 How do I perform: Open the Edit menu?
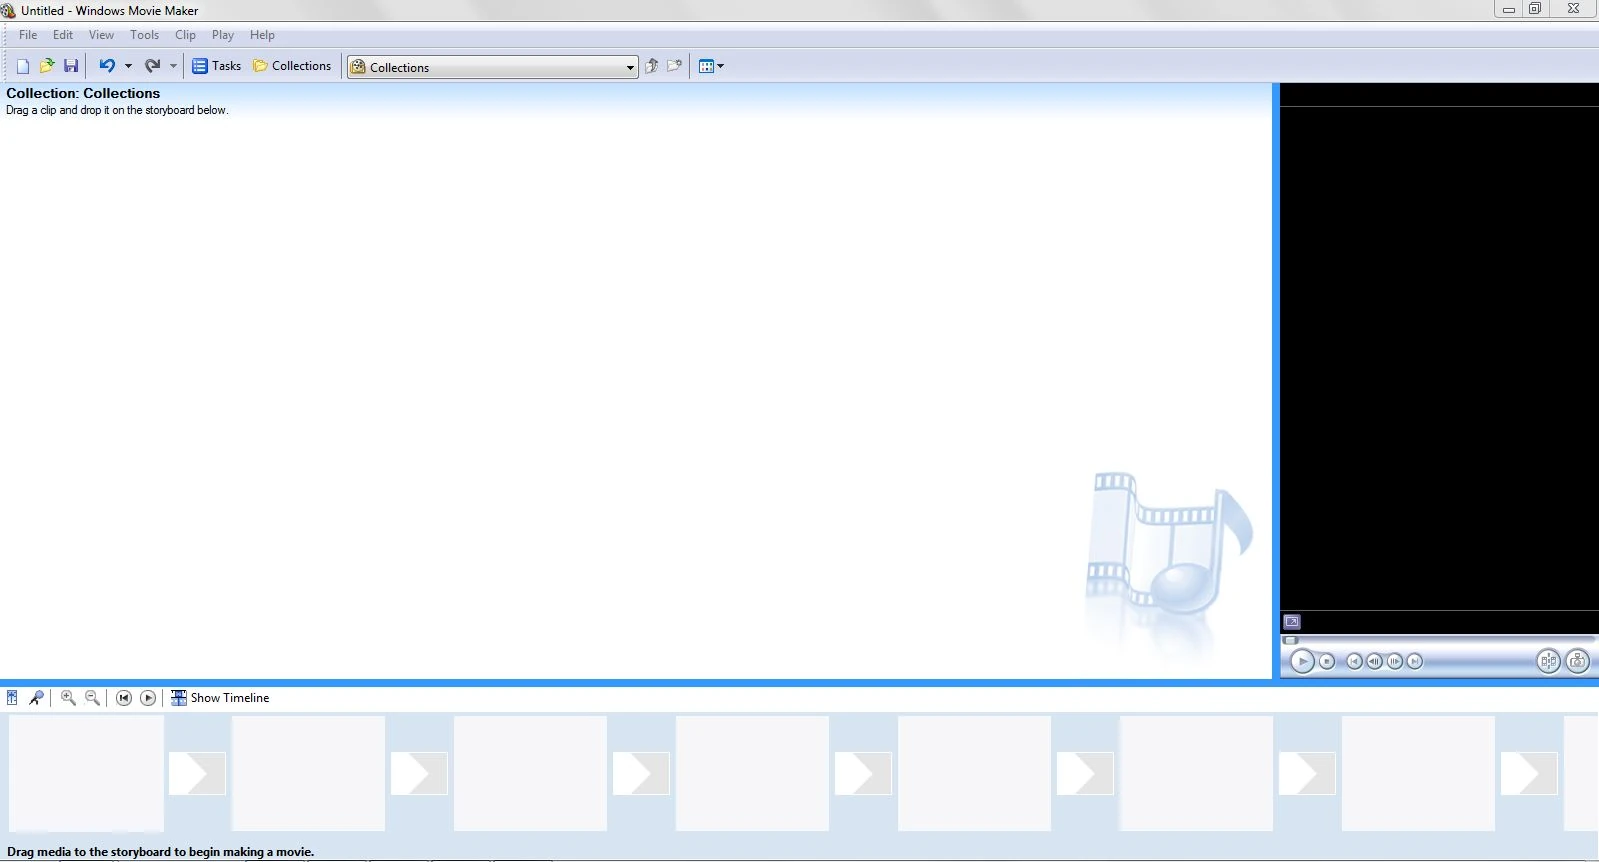[x=63, y=35]
